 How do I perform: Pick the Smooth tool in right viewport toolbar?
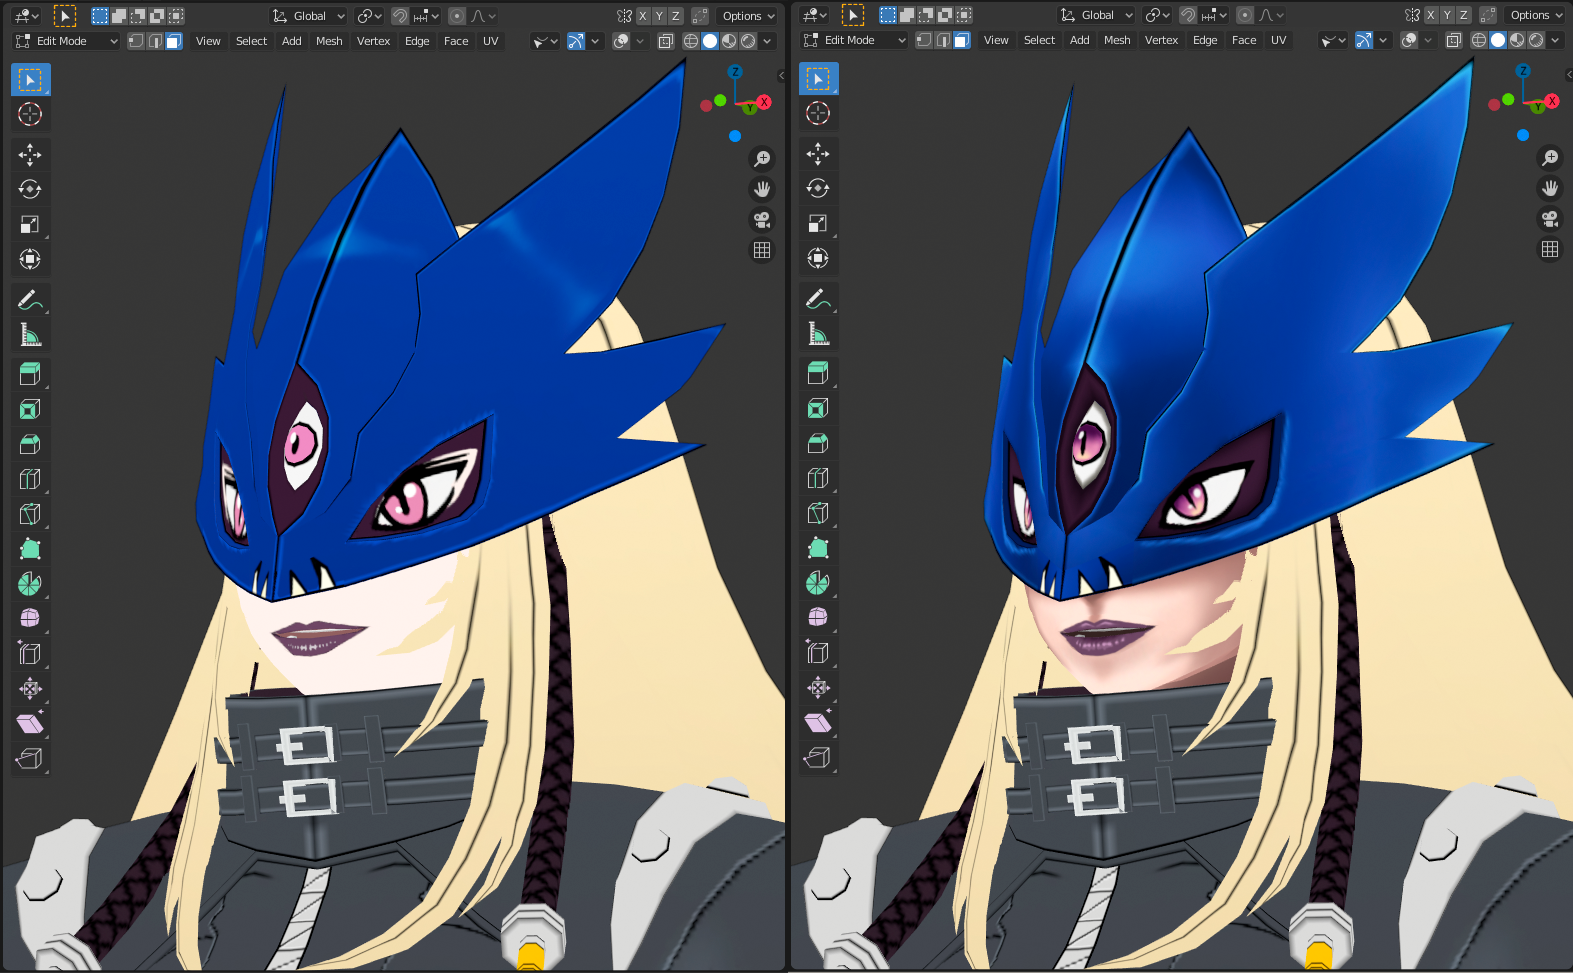coord(818,617)
